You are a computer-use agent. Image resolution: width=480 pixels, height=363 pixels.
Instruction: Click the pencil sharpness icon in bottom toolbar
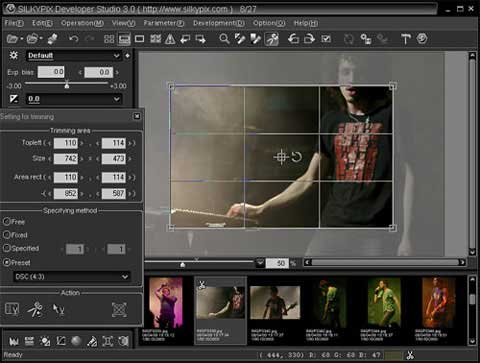pos(92,341)
